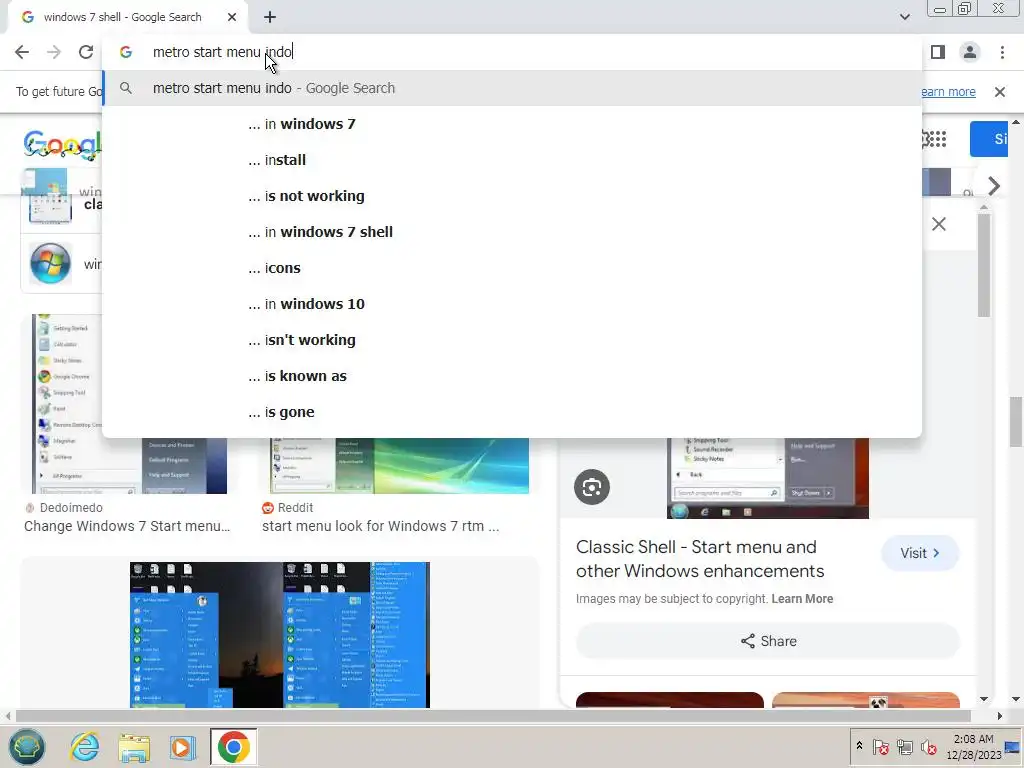Open Windows Media Player from taskbar
Image resolution: width=1024 pixels, height=768 pixels.
coord(183,747)
